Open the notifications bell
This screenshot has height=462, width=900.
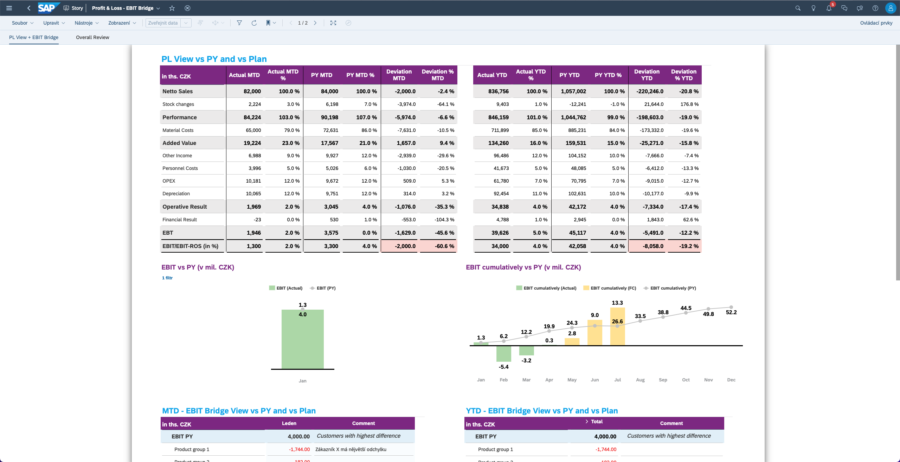(x=829, y=7)
